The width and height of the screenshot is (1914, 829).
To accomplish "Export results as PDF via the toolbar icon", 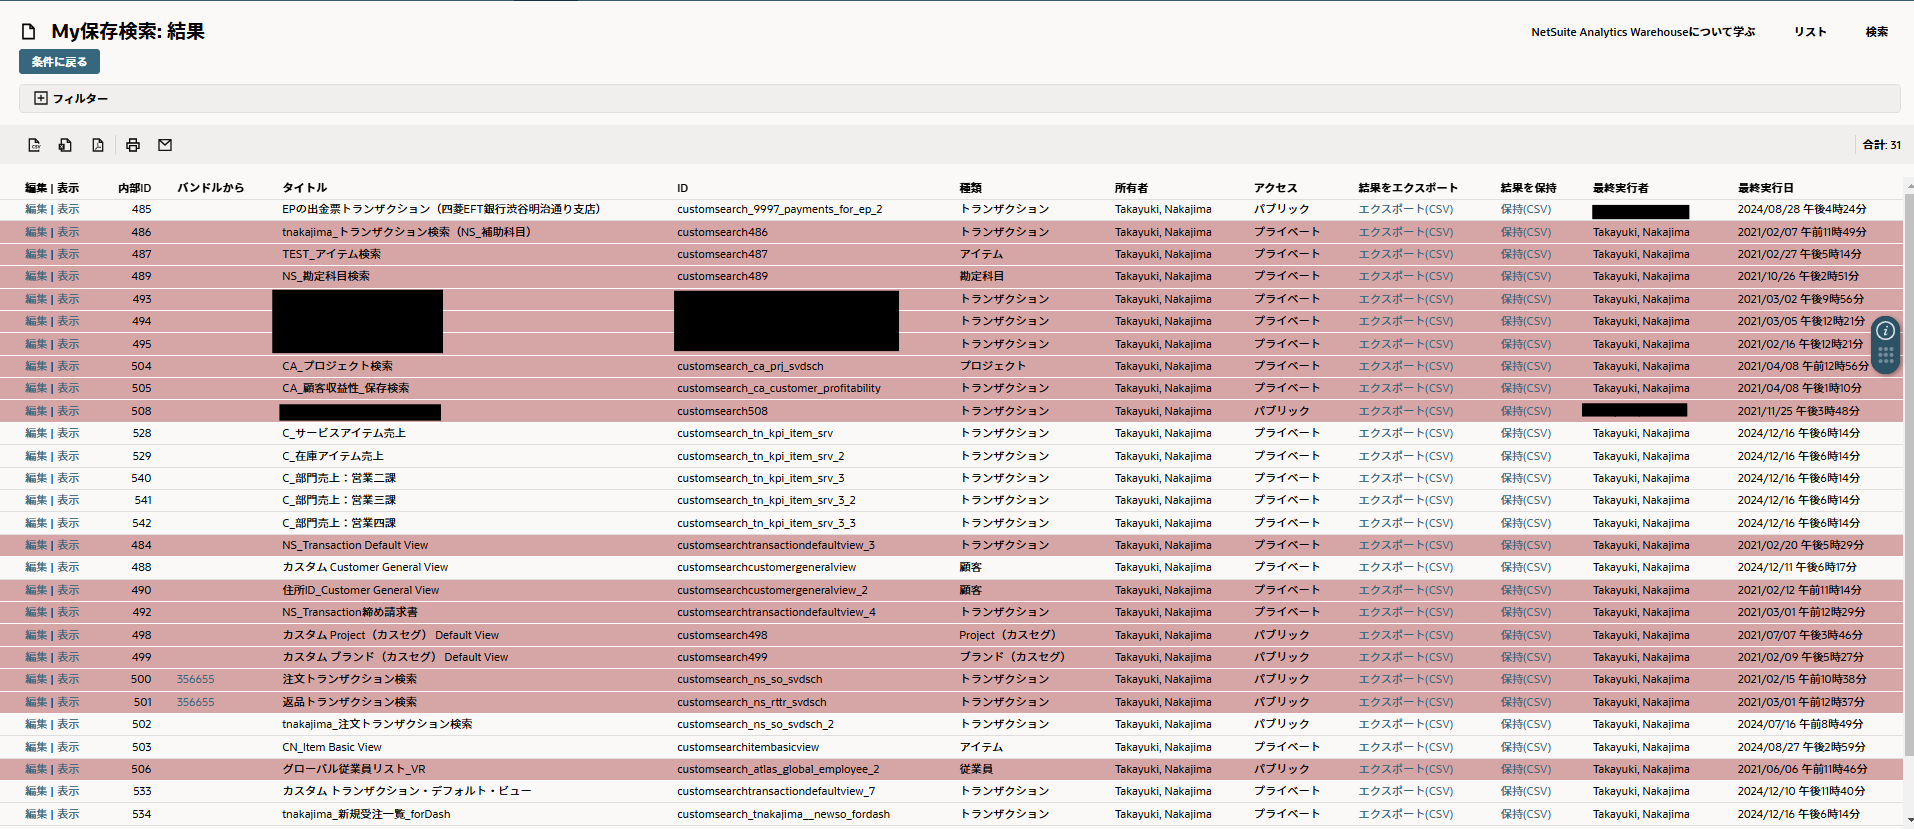I will [x=98, y=145].
